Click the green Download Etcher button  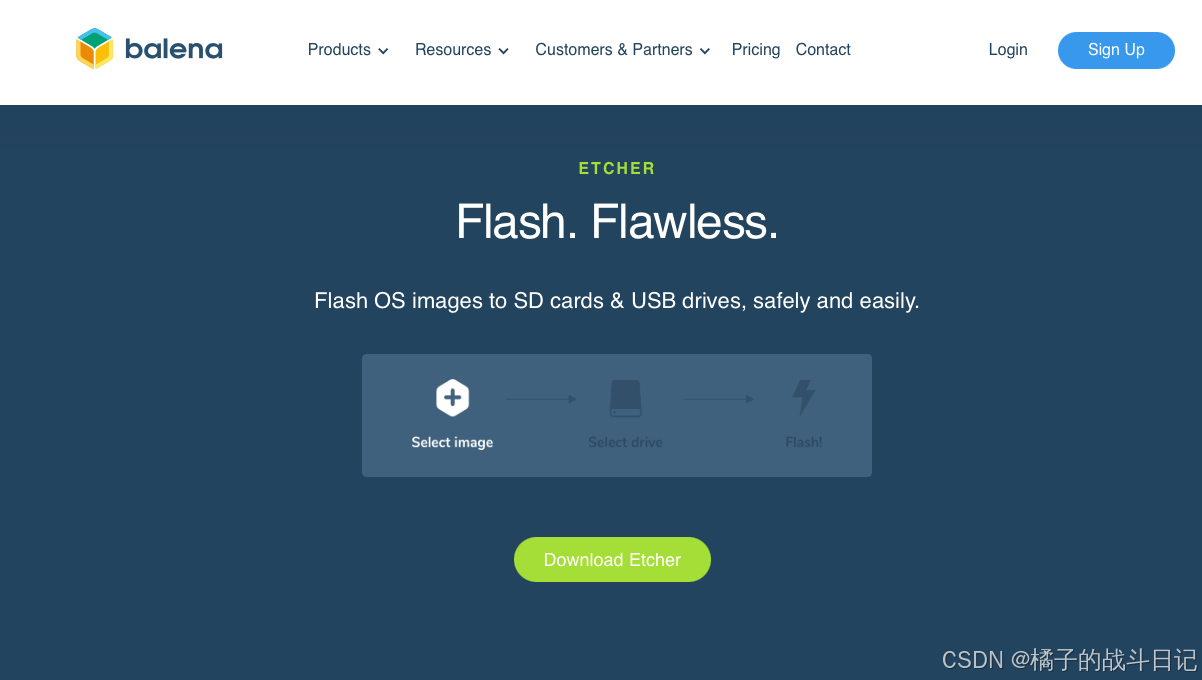[612, 560]
